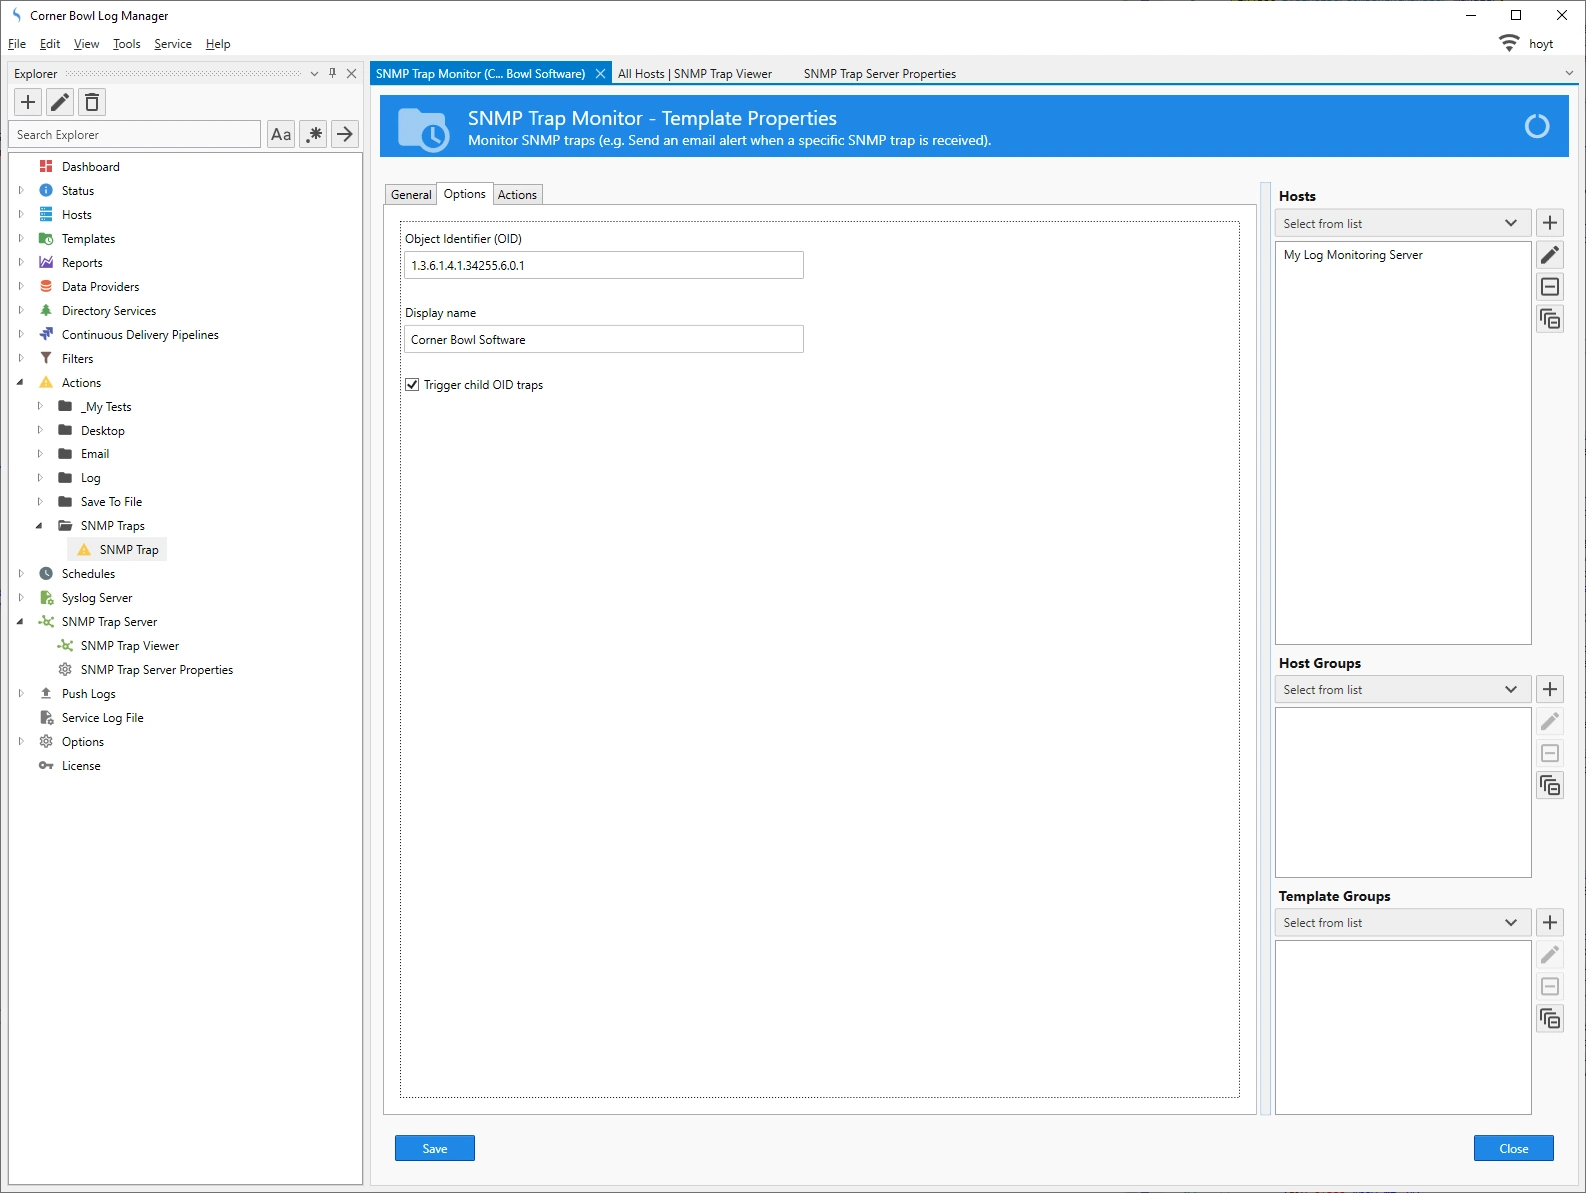Screen dimensions: 1586x1193
Task: Remove selected host with minus button
Action: [x=1550, y=287]
